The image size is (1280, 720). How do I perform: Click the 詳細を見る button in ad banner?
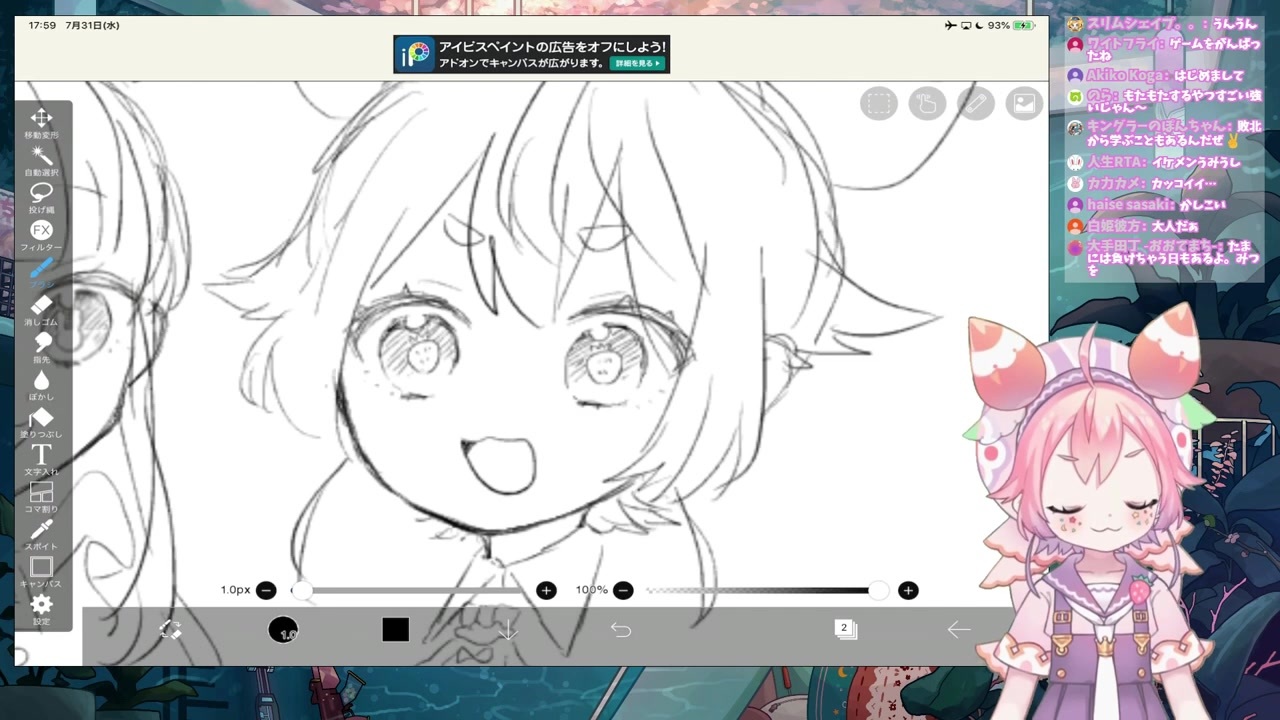[x=637, y=63]
